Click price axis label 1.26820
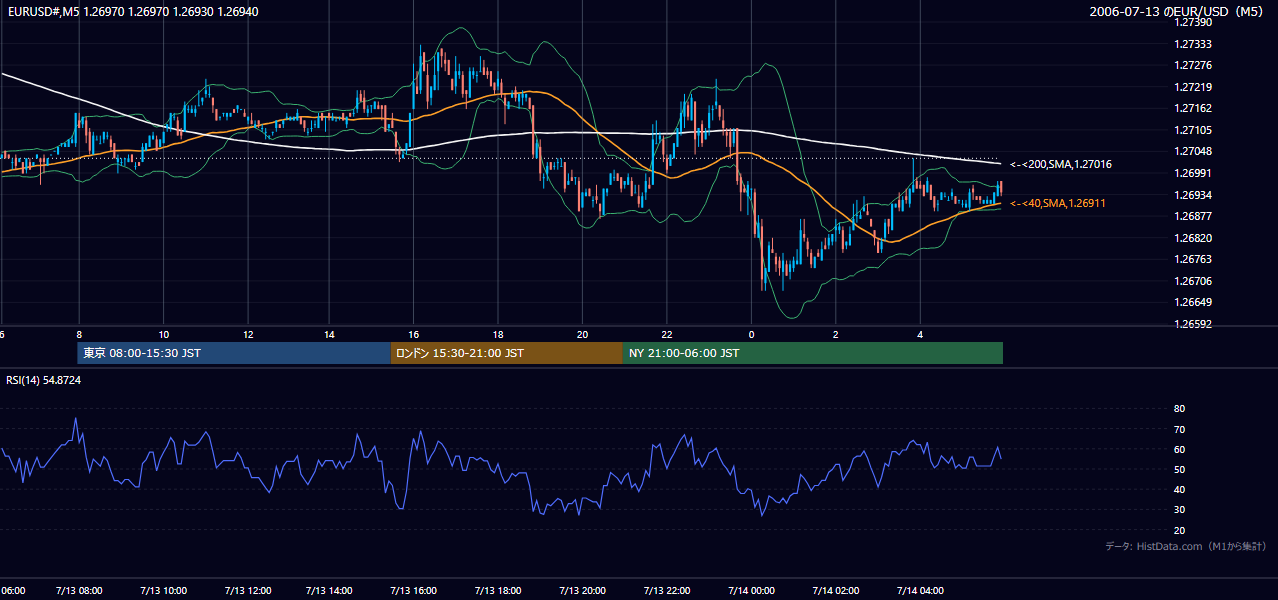Viewport: 1278px width, 600px height. (1194, 238)
